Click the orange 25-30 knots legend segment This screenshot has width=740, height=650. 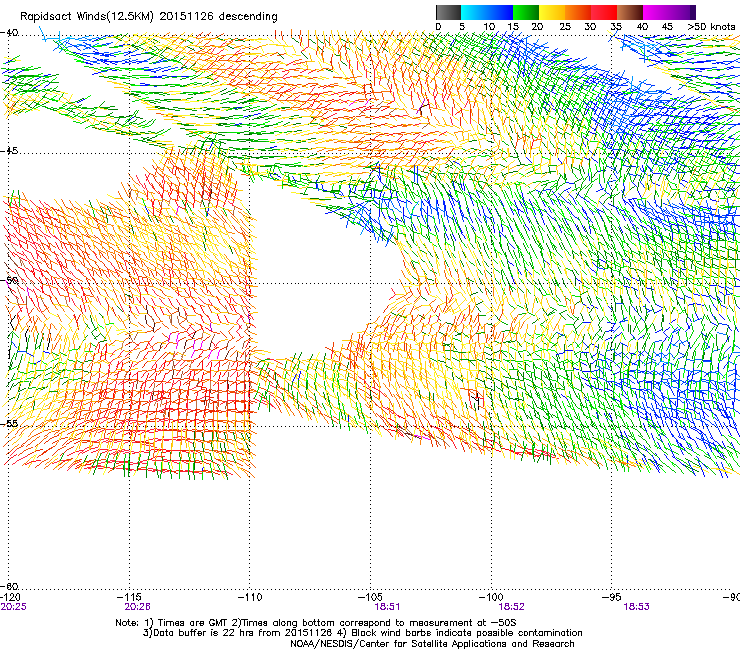(578, 12)
